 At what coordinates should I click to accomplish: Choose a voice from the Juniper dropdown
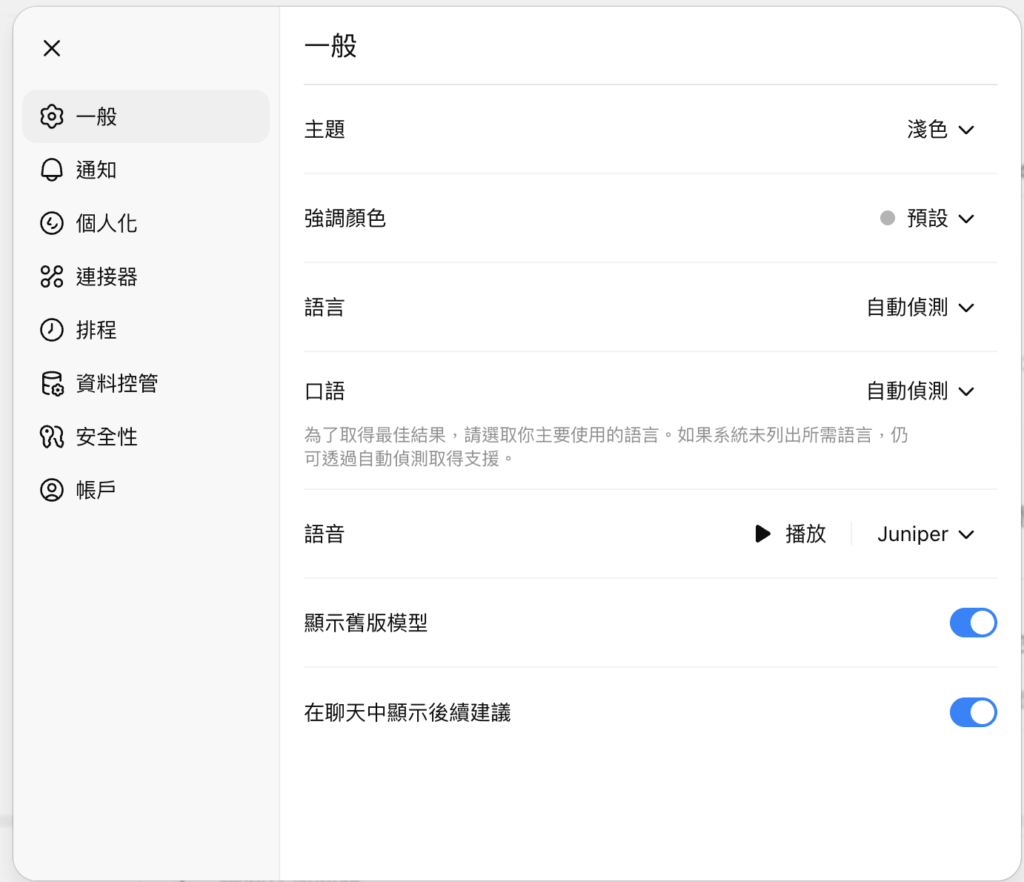coord(925,534)
